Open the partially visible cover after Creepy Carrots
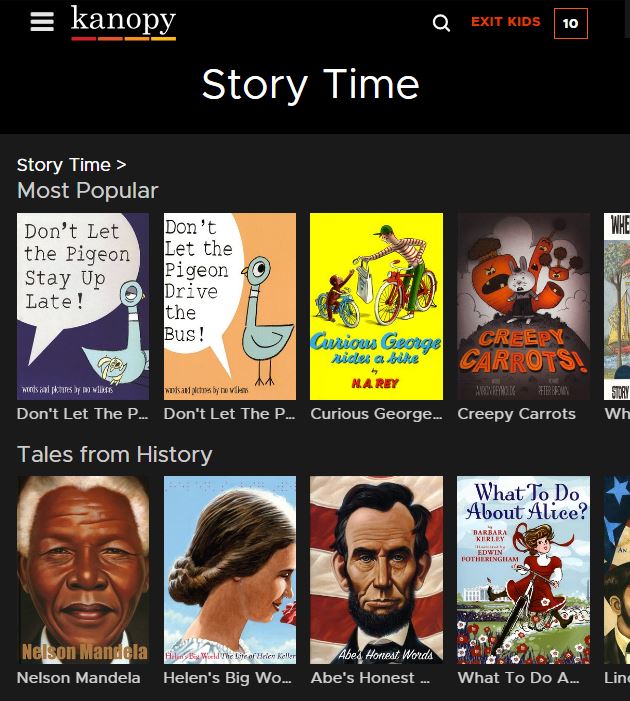Viewport: 630px width, 701px height. coord(617,306)
